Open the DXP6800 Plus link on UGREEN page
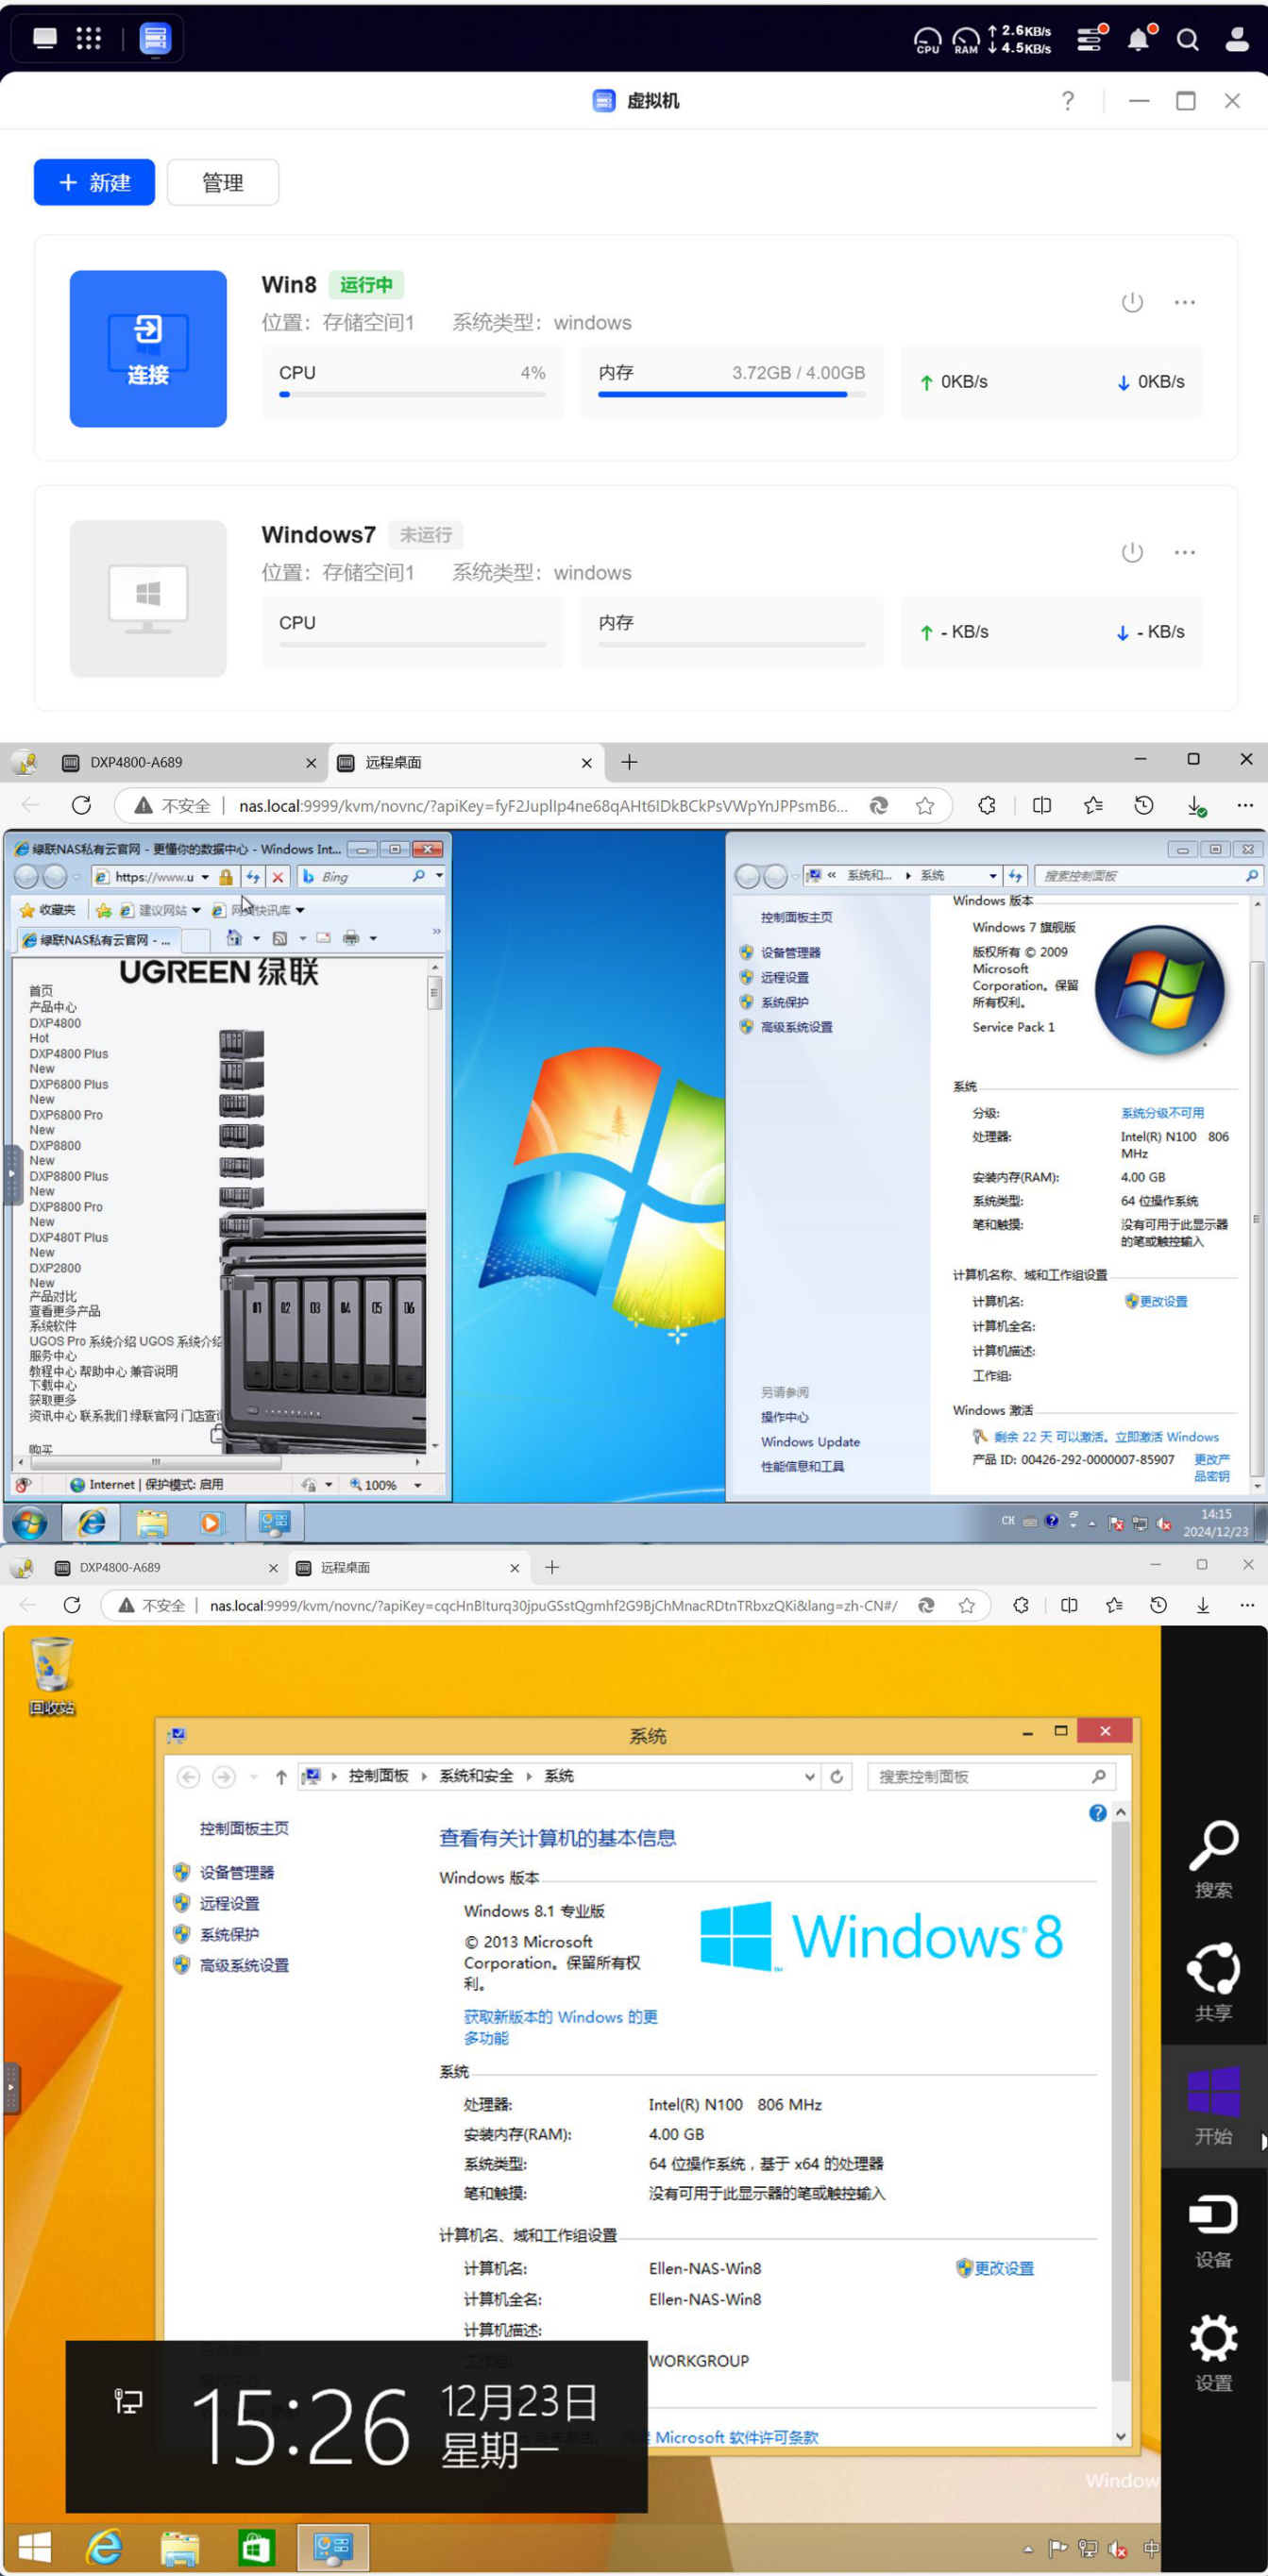The image size is (1268, 2576). point(69,1084)
